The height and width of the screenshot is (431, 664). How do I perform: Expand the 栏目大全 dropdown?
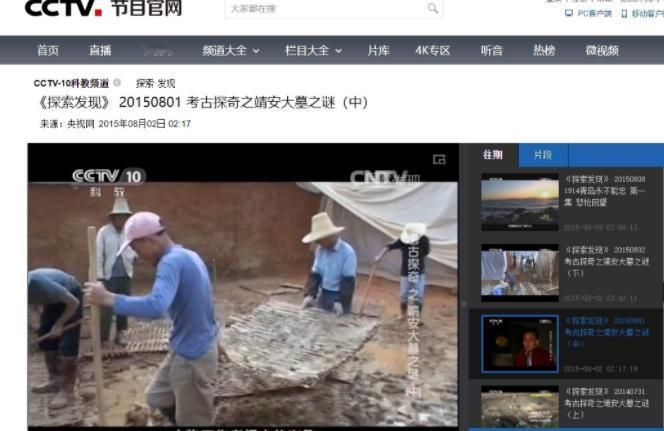pyautogui.click(x=313, y=50)
